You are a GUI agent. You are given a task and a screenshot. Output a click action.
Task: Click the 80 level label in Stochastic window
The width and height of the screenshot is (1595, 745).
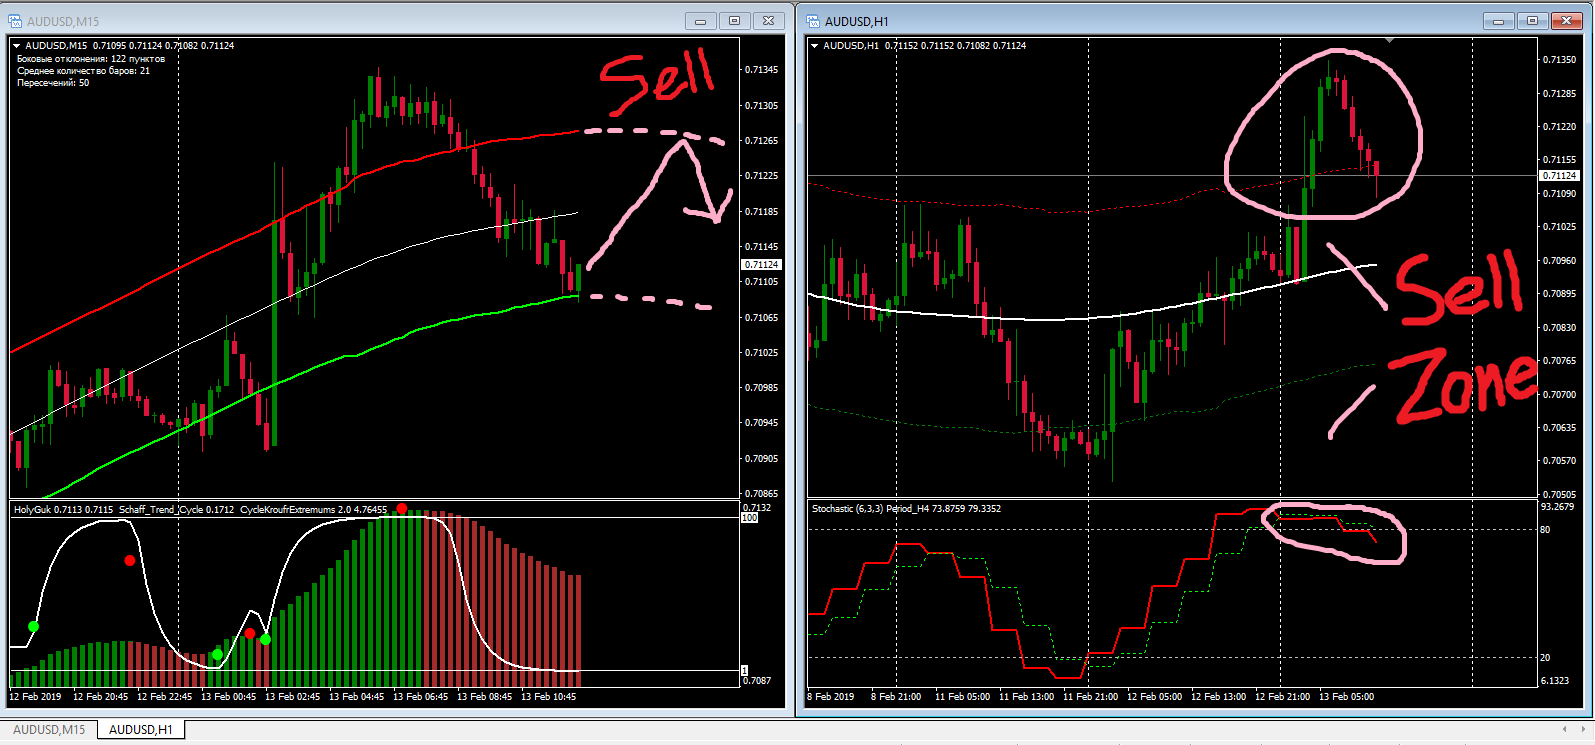pyautogui.click(x=1545, y=530)
